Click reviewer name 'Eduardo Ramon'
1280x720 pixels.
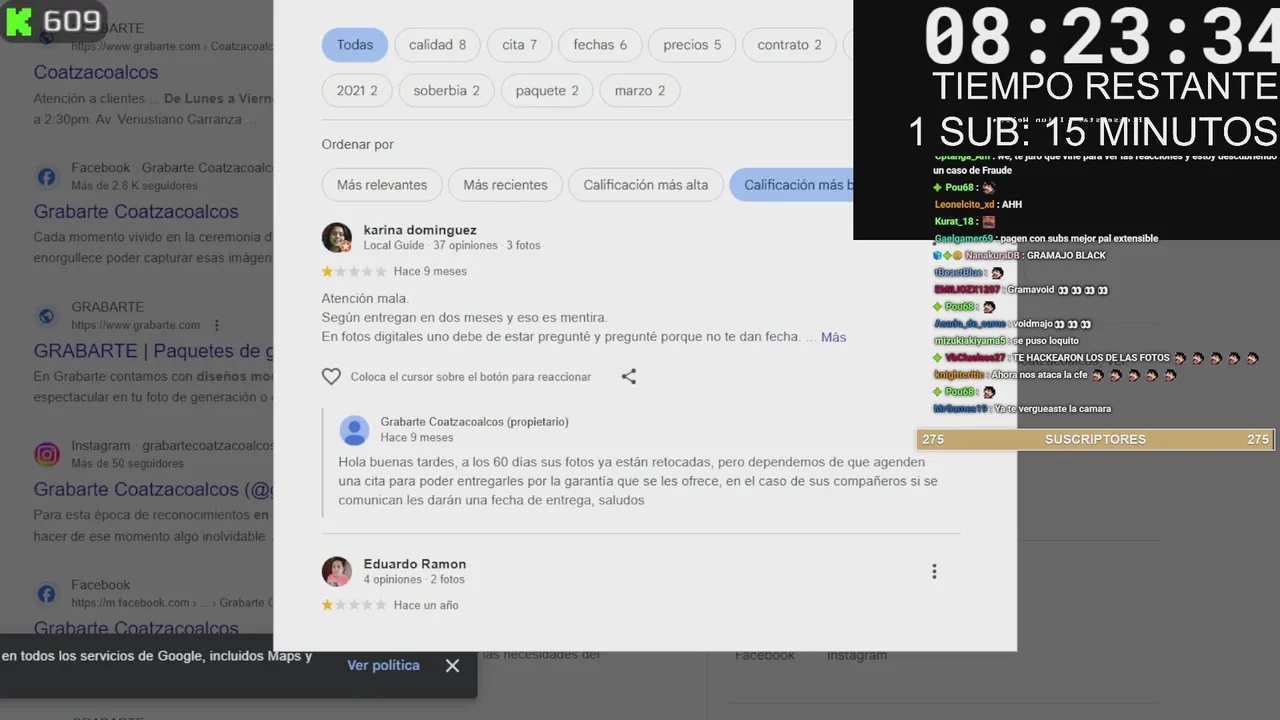[x=415, y=564]
